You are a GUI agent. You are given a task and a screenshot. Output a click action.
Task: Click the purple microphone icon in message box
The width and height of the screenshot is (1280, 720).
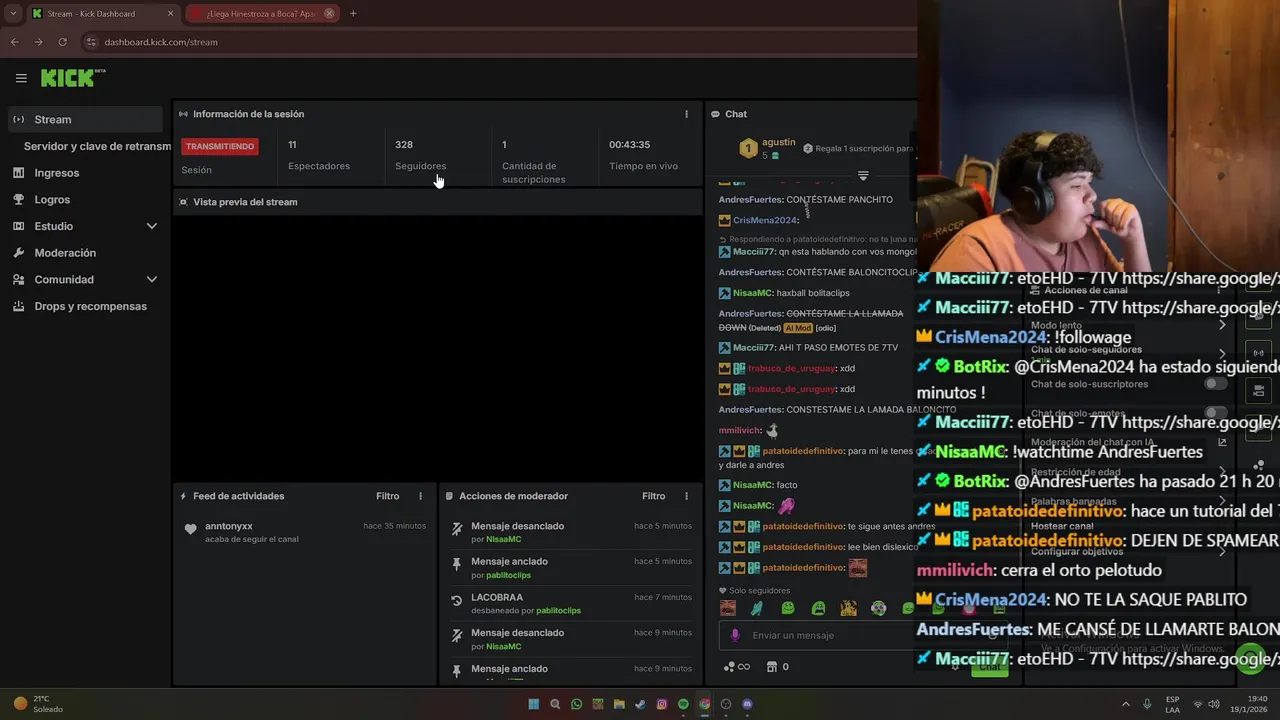pyautogui.click(x=736, y=635)
